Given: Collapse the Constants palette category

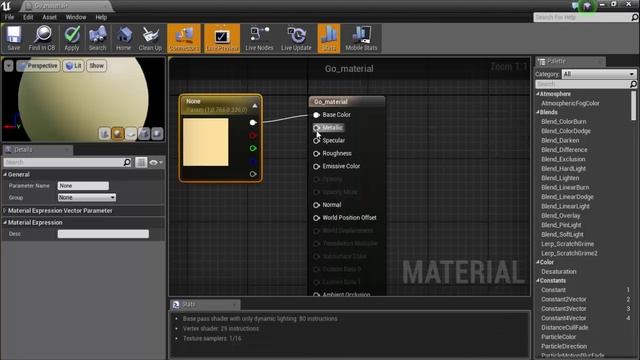Looking at the screenshot, I should click(x=538, y=281).
